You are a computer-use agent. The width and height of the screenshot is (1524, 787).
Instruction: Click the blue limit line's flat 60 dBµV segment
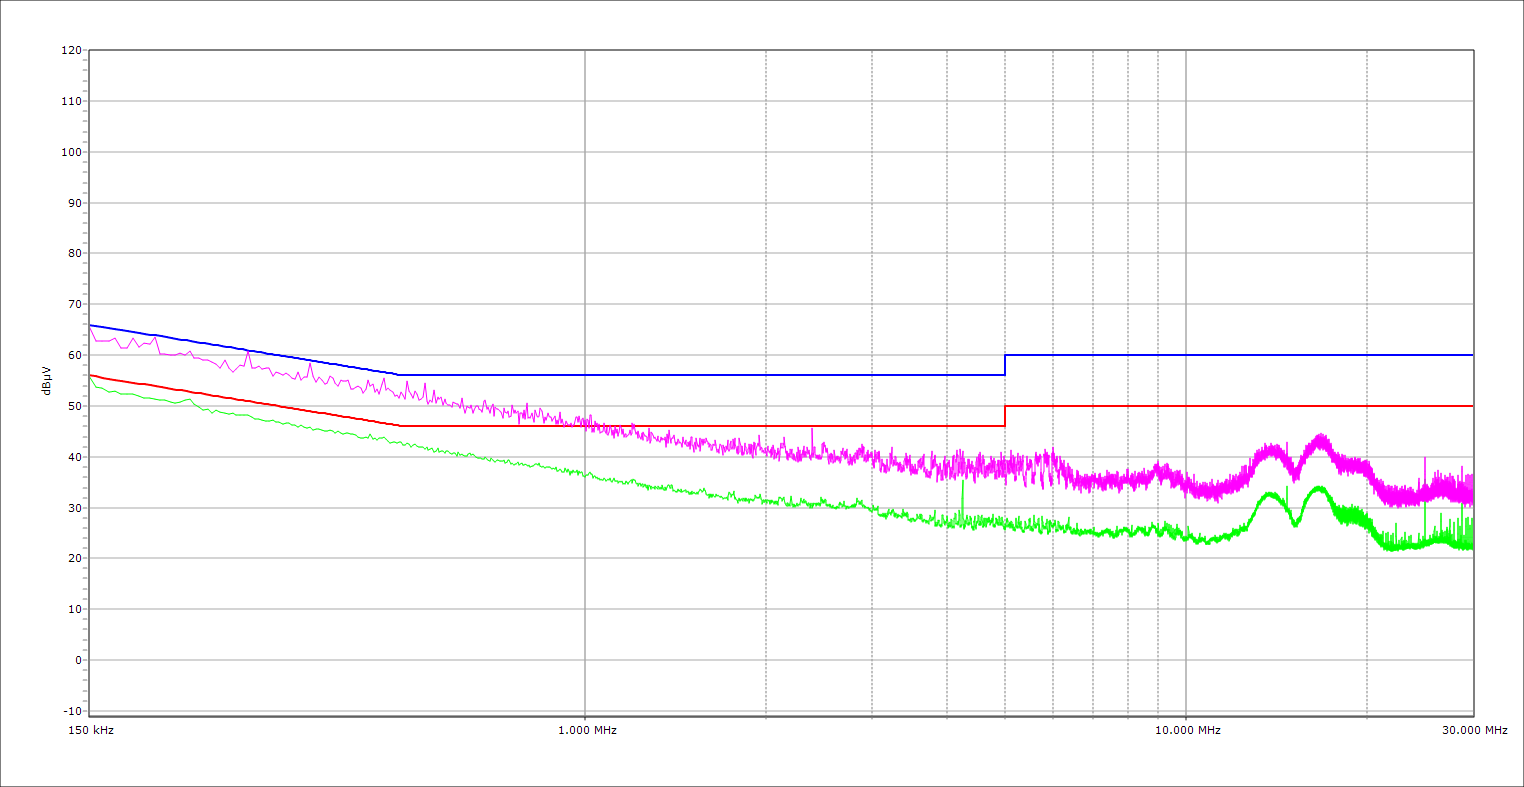point(1240,355)
